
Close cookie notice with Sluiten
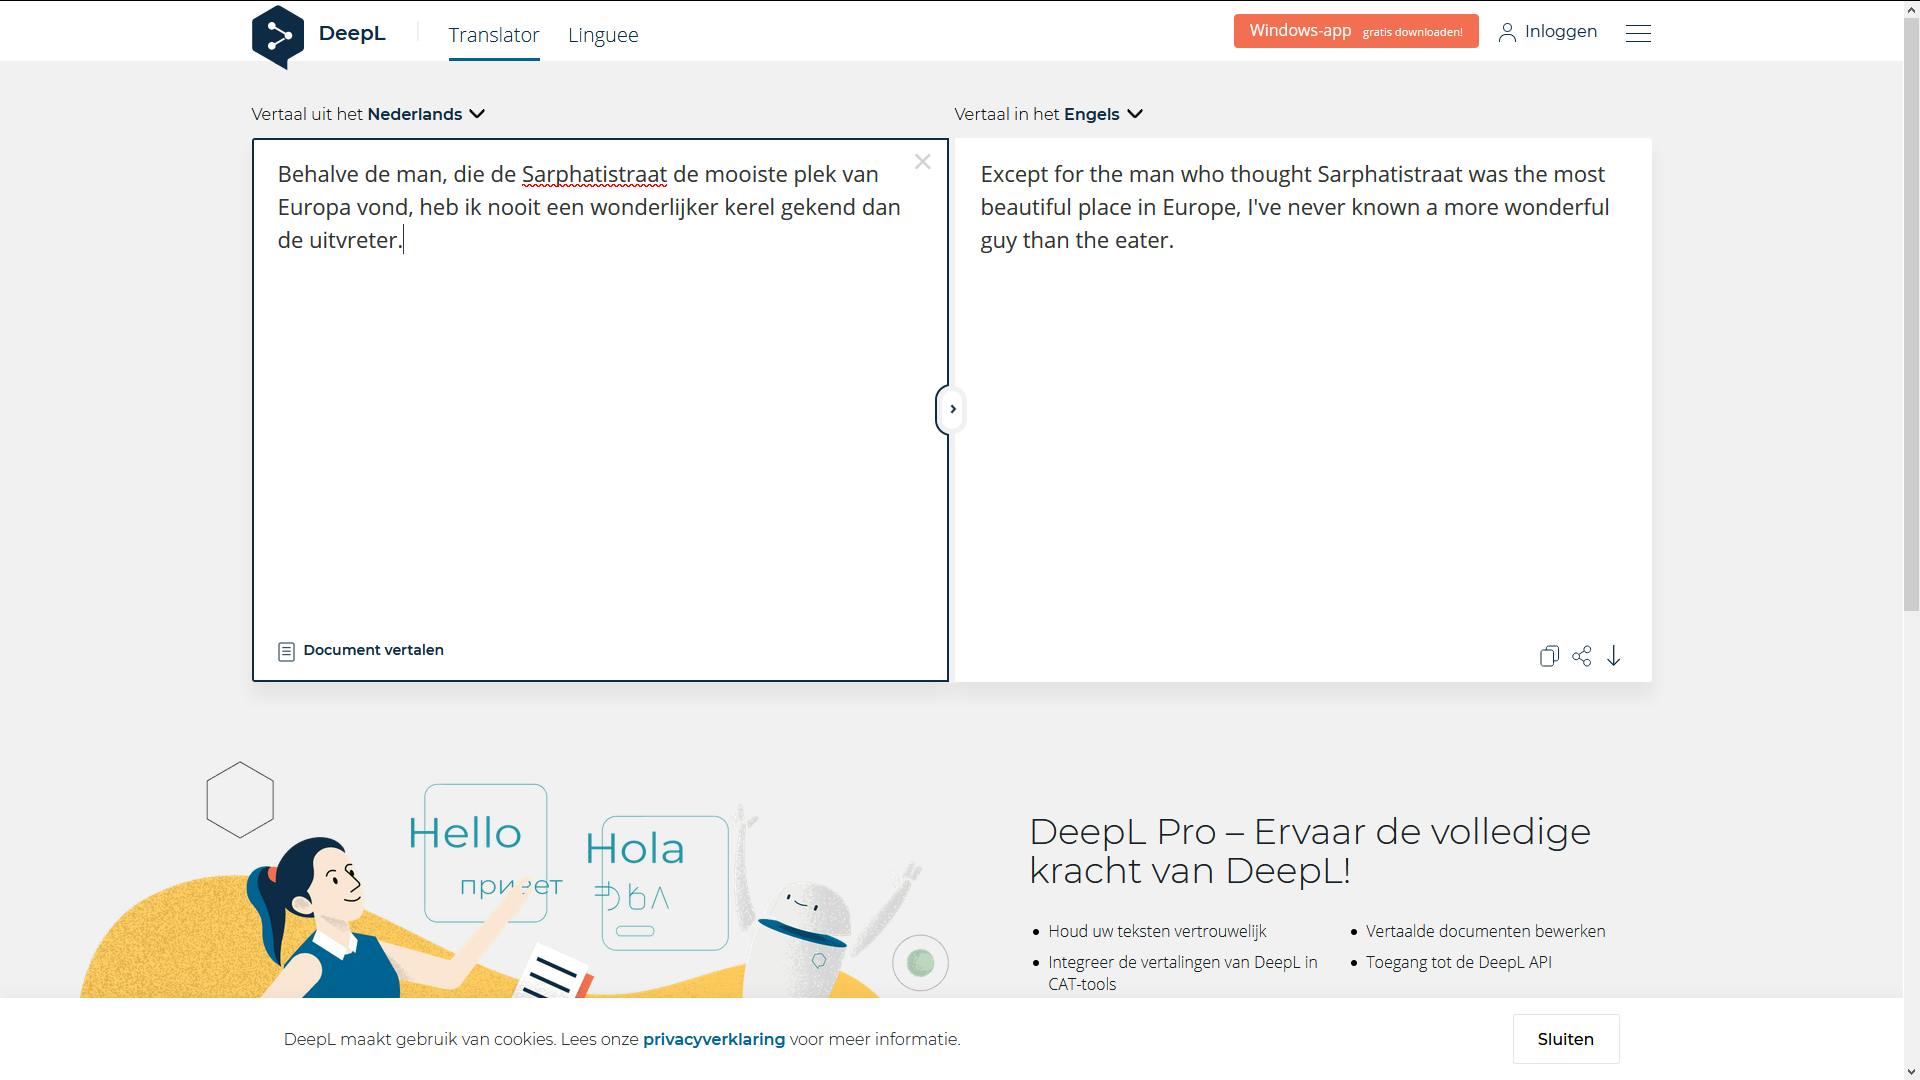pyautogui.click(x=1565, y=1039)
